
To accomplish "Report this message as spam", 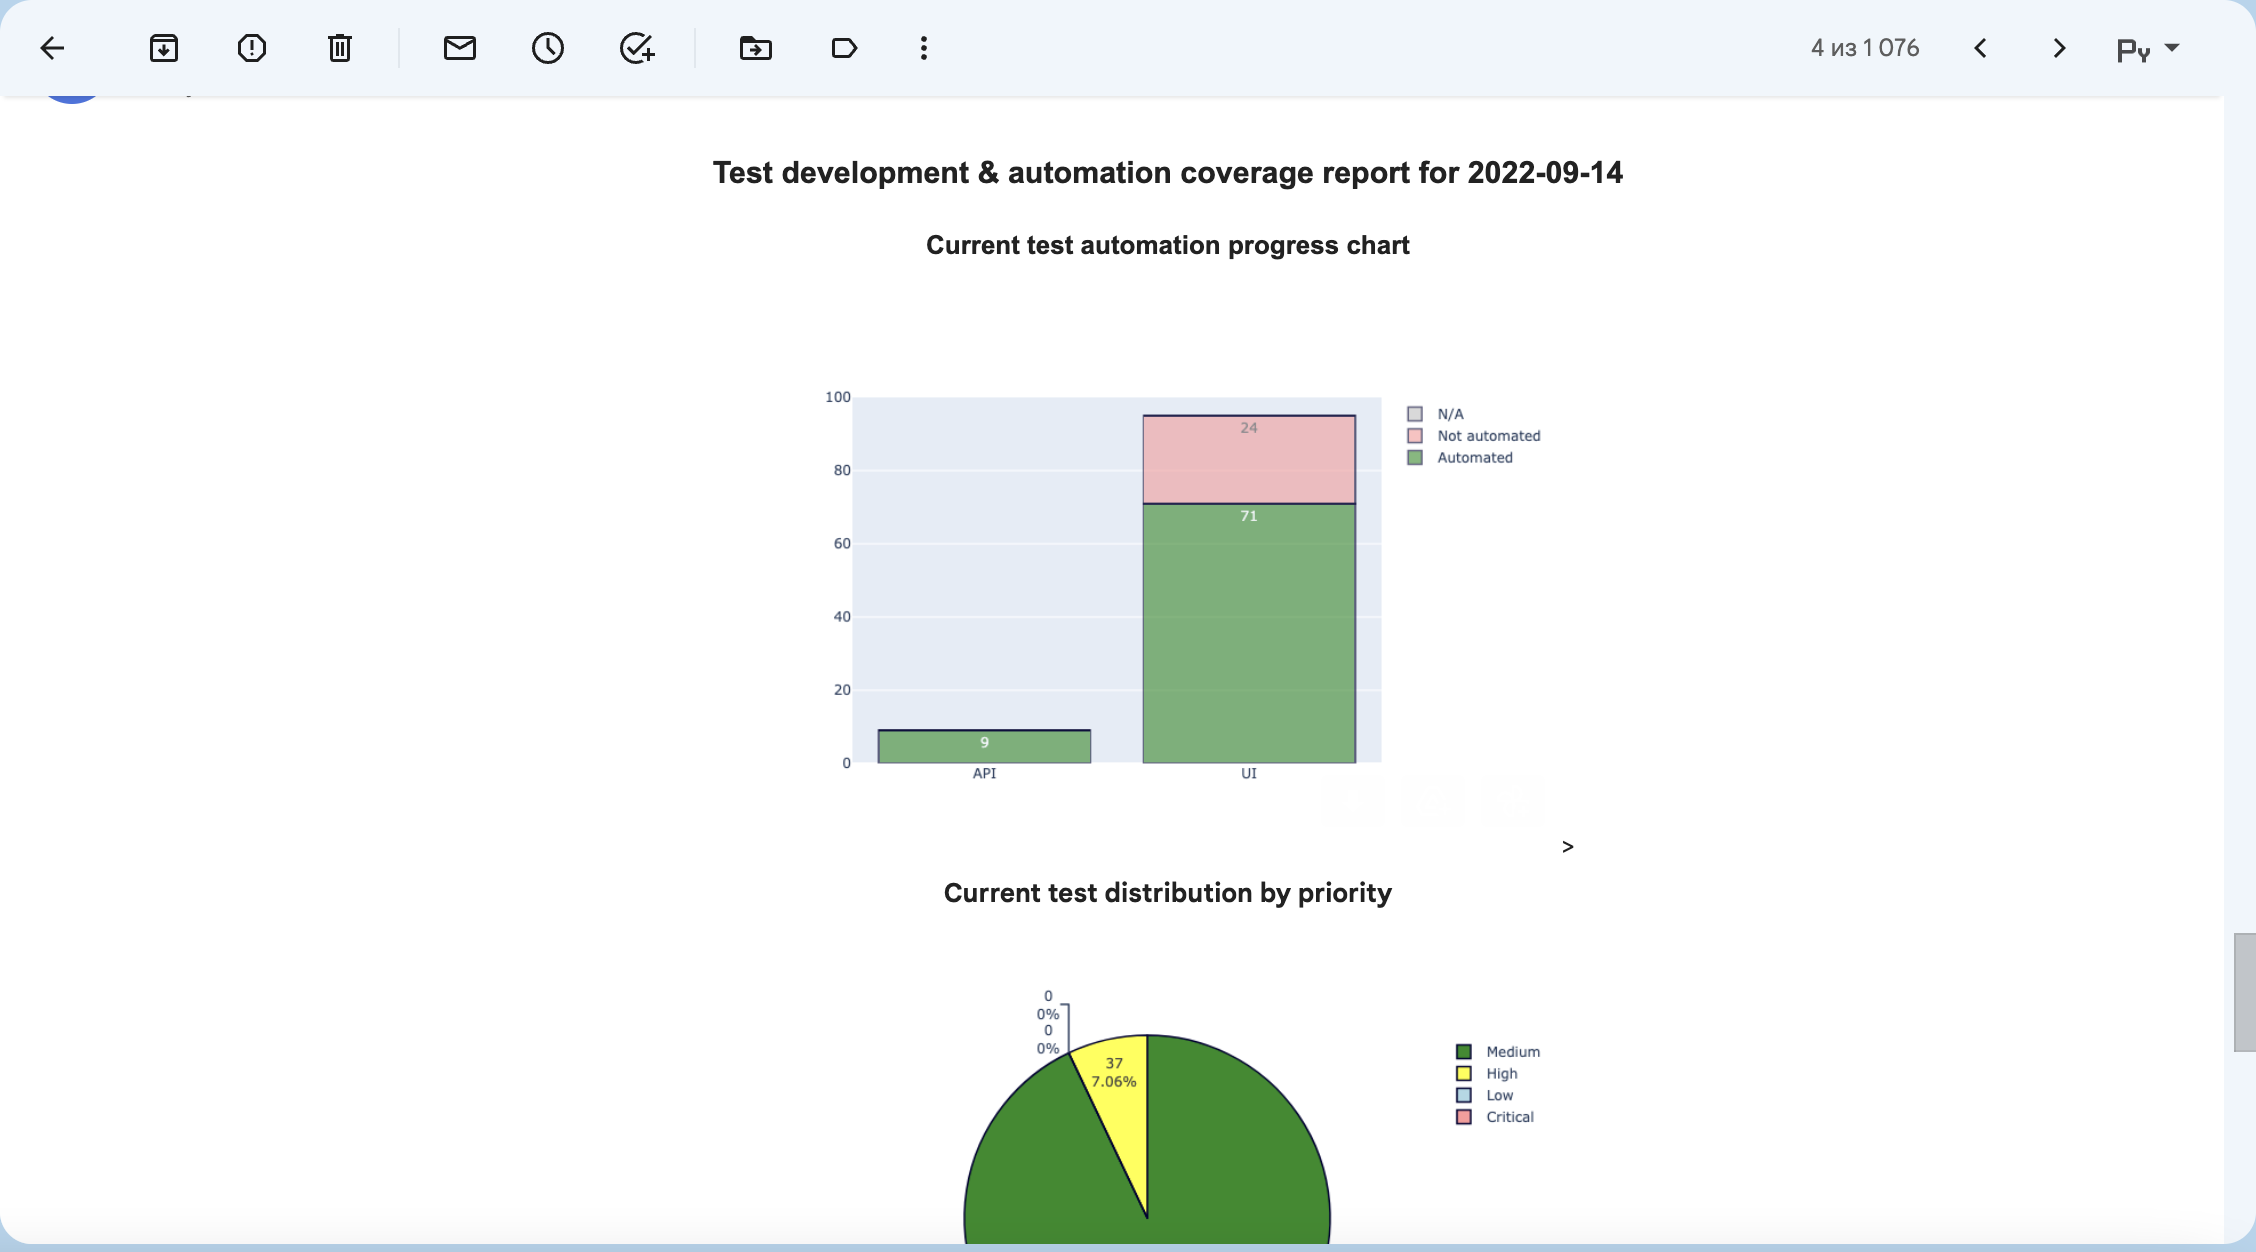I will (x=252, y=48).
